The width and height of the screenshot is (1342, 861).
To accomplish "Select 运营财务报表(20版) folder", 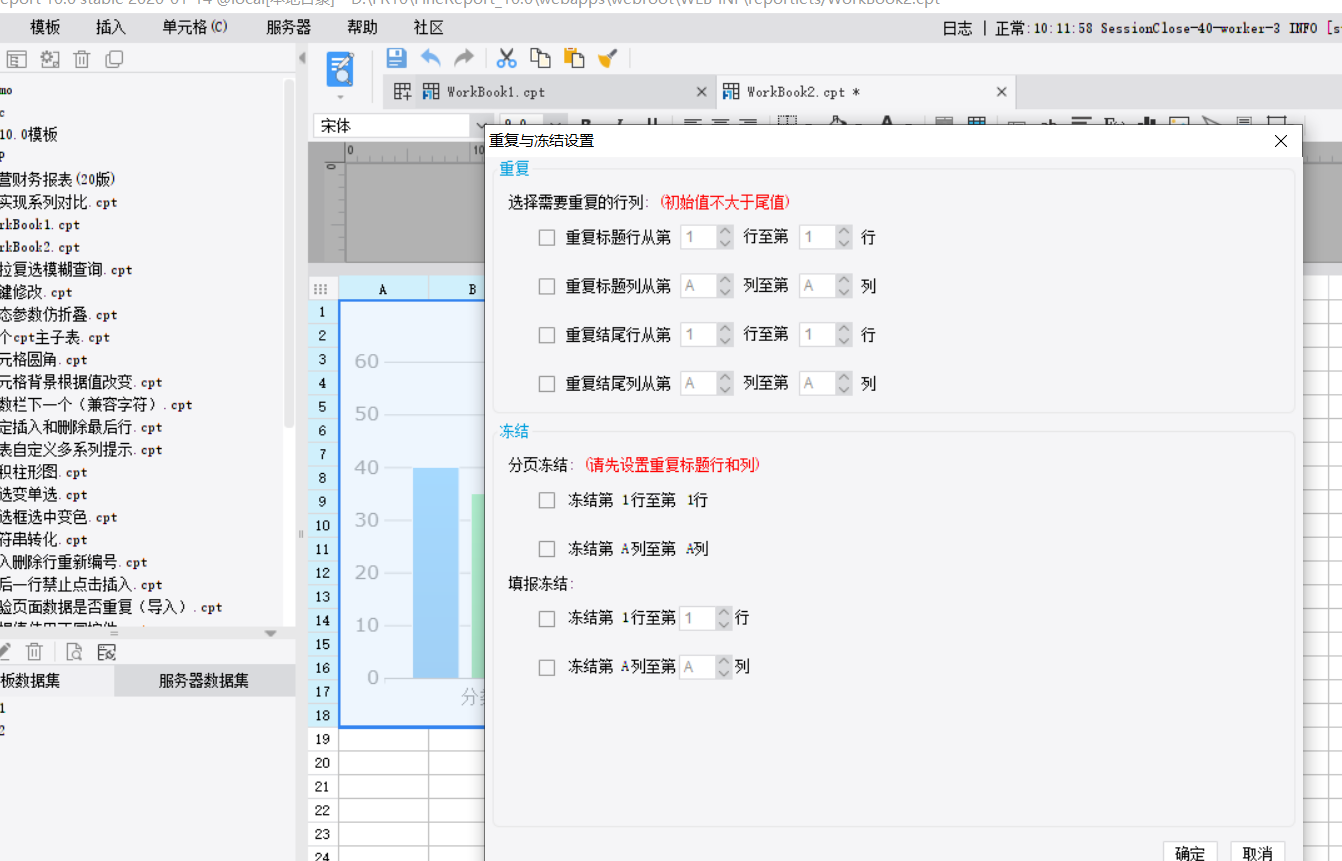I will coord(58,180).
